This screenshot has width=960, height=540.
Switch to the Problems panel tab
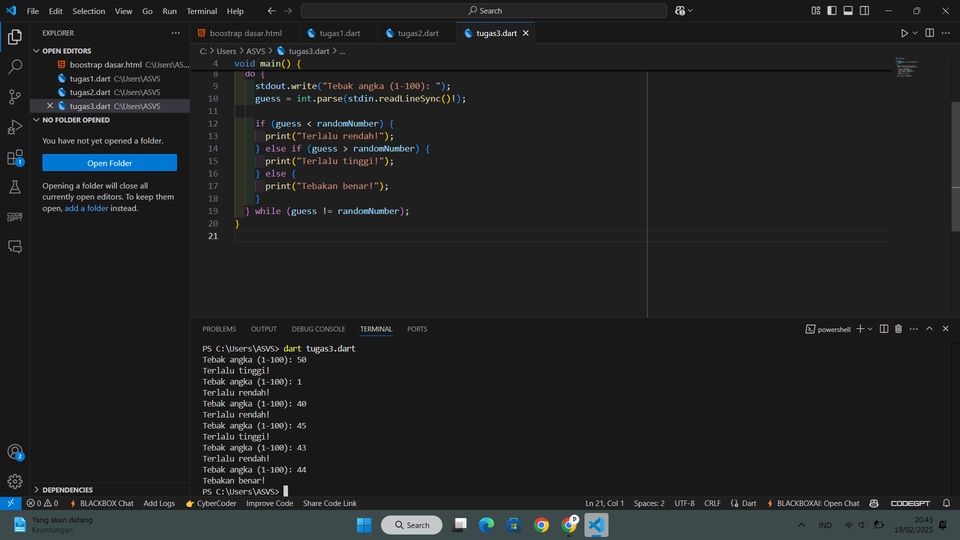click(219, 329)
